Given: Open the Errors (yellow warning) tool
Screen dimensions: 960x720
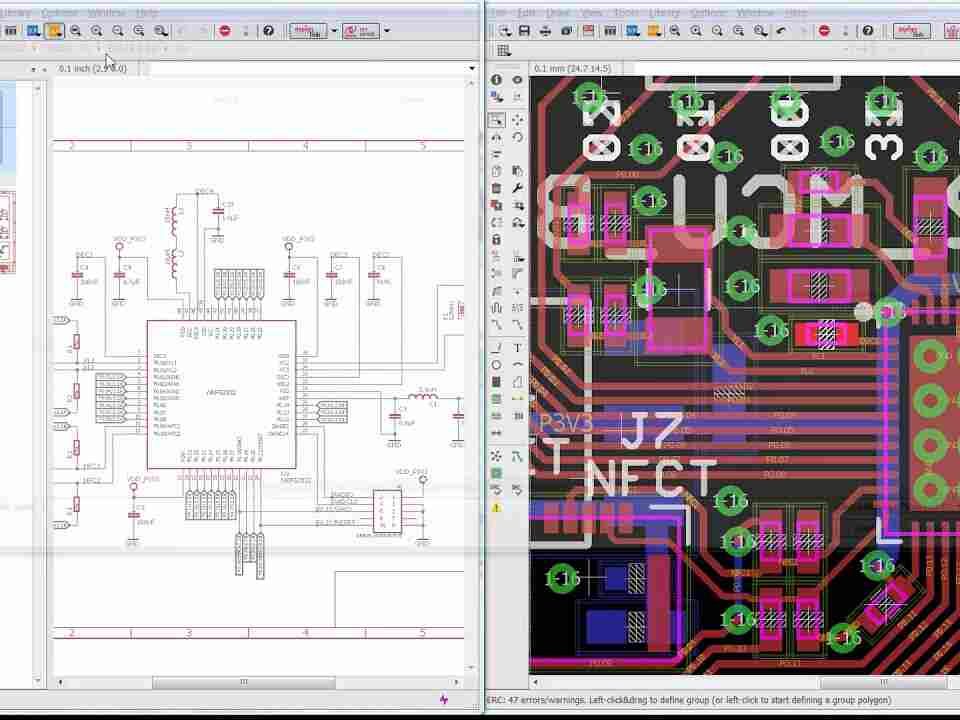Looking at the screenshot, I should (497, 508).
